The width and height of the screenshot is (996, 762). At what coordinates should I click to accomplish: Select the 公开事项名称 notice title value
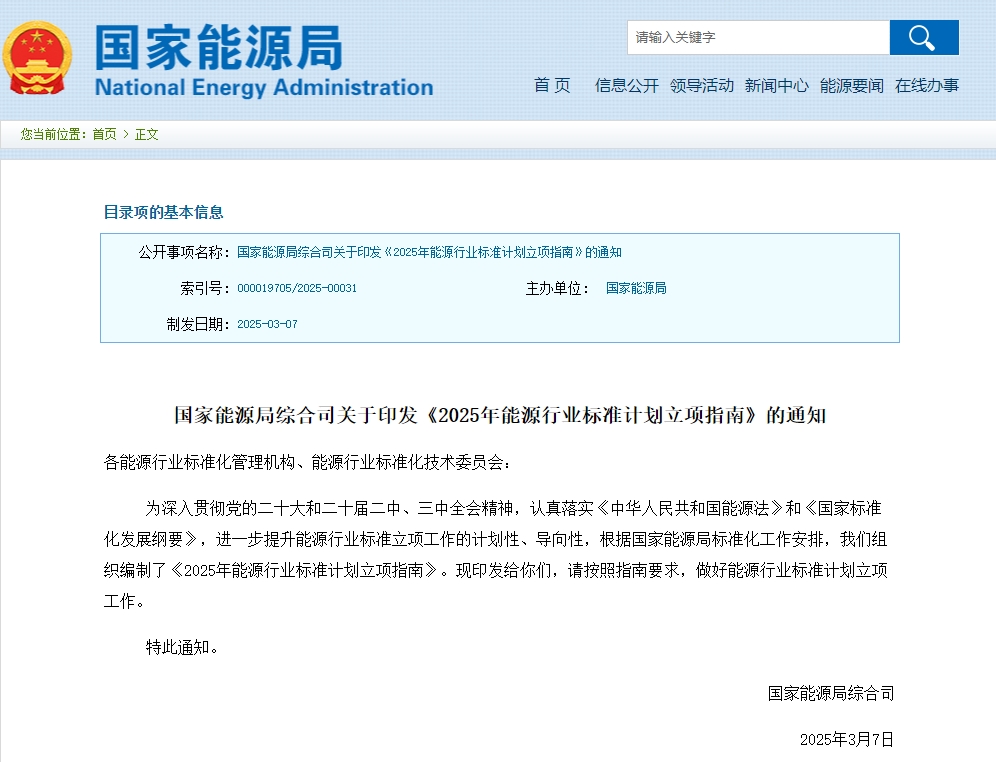[429, 252]
